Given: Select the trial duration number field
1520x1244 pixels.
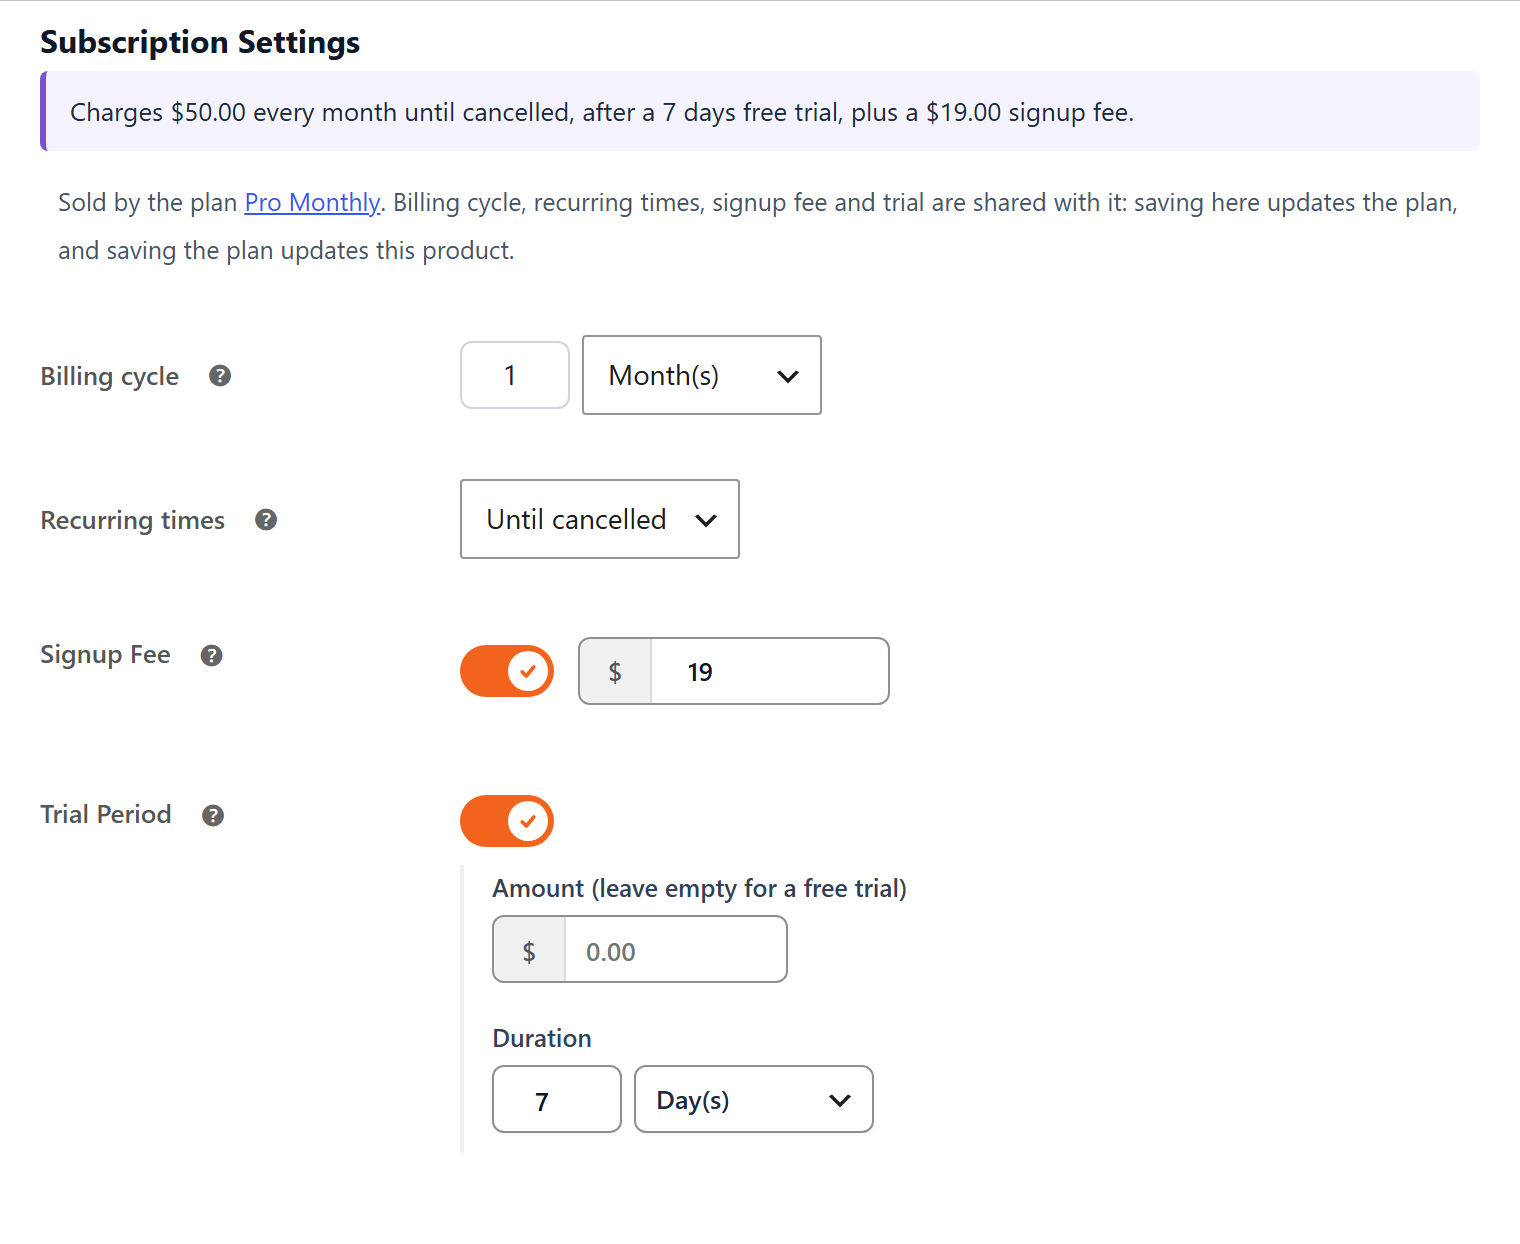Looking at the screenshot, I should pos(557,1099).
